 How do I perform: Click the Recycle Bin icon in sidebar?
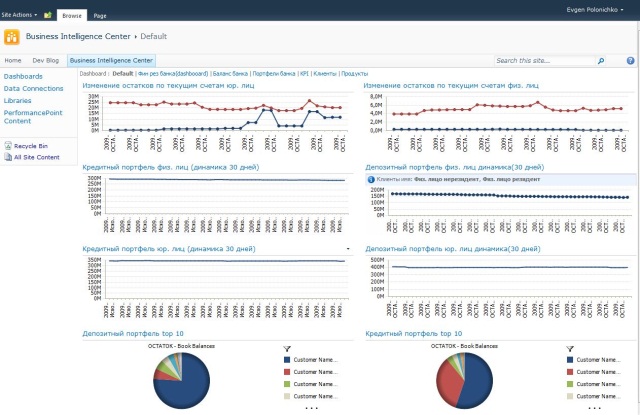tap(7, 146)
